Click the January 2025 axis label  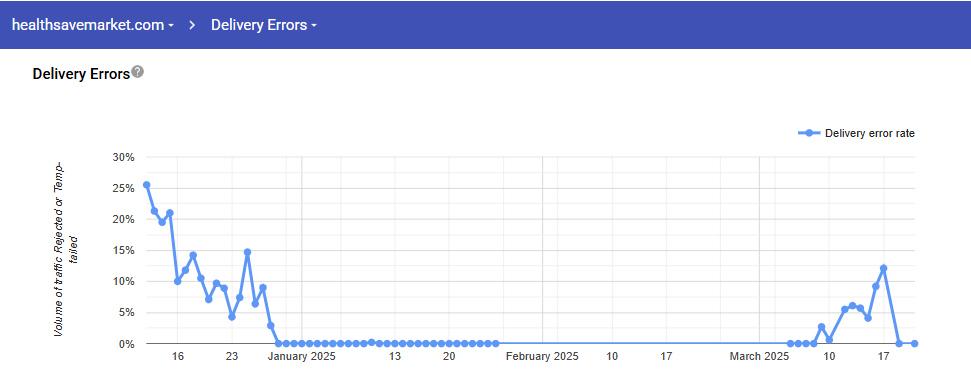click(302, 357)
